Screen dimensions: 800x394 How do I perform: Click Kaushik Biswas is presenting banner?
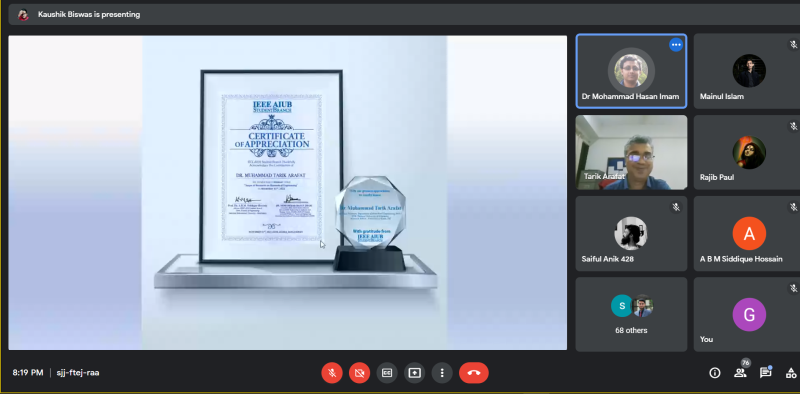click(x=89, y=14)
